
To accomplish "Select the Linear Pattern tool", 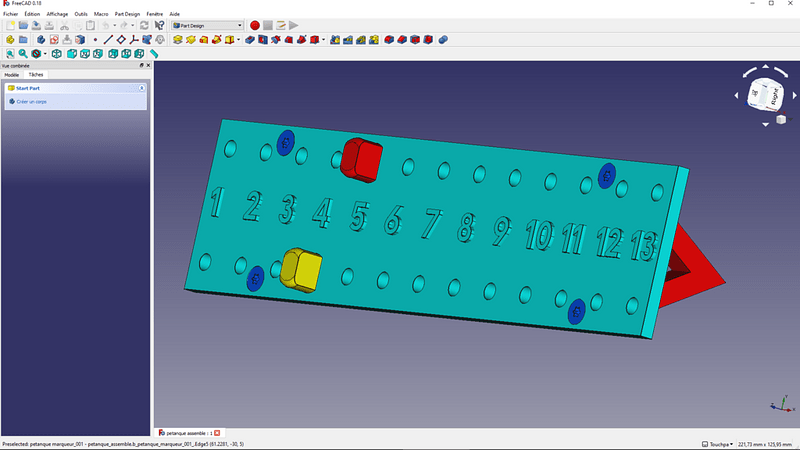I will [348, 40].
